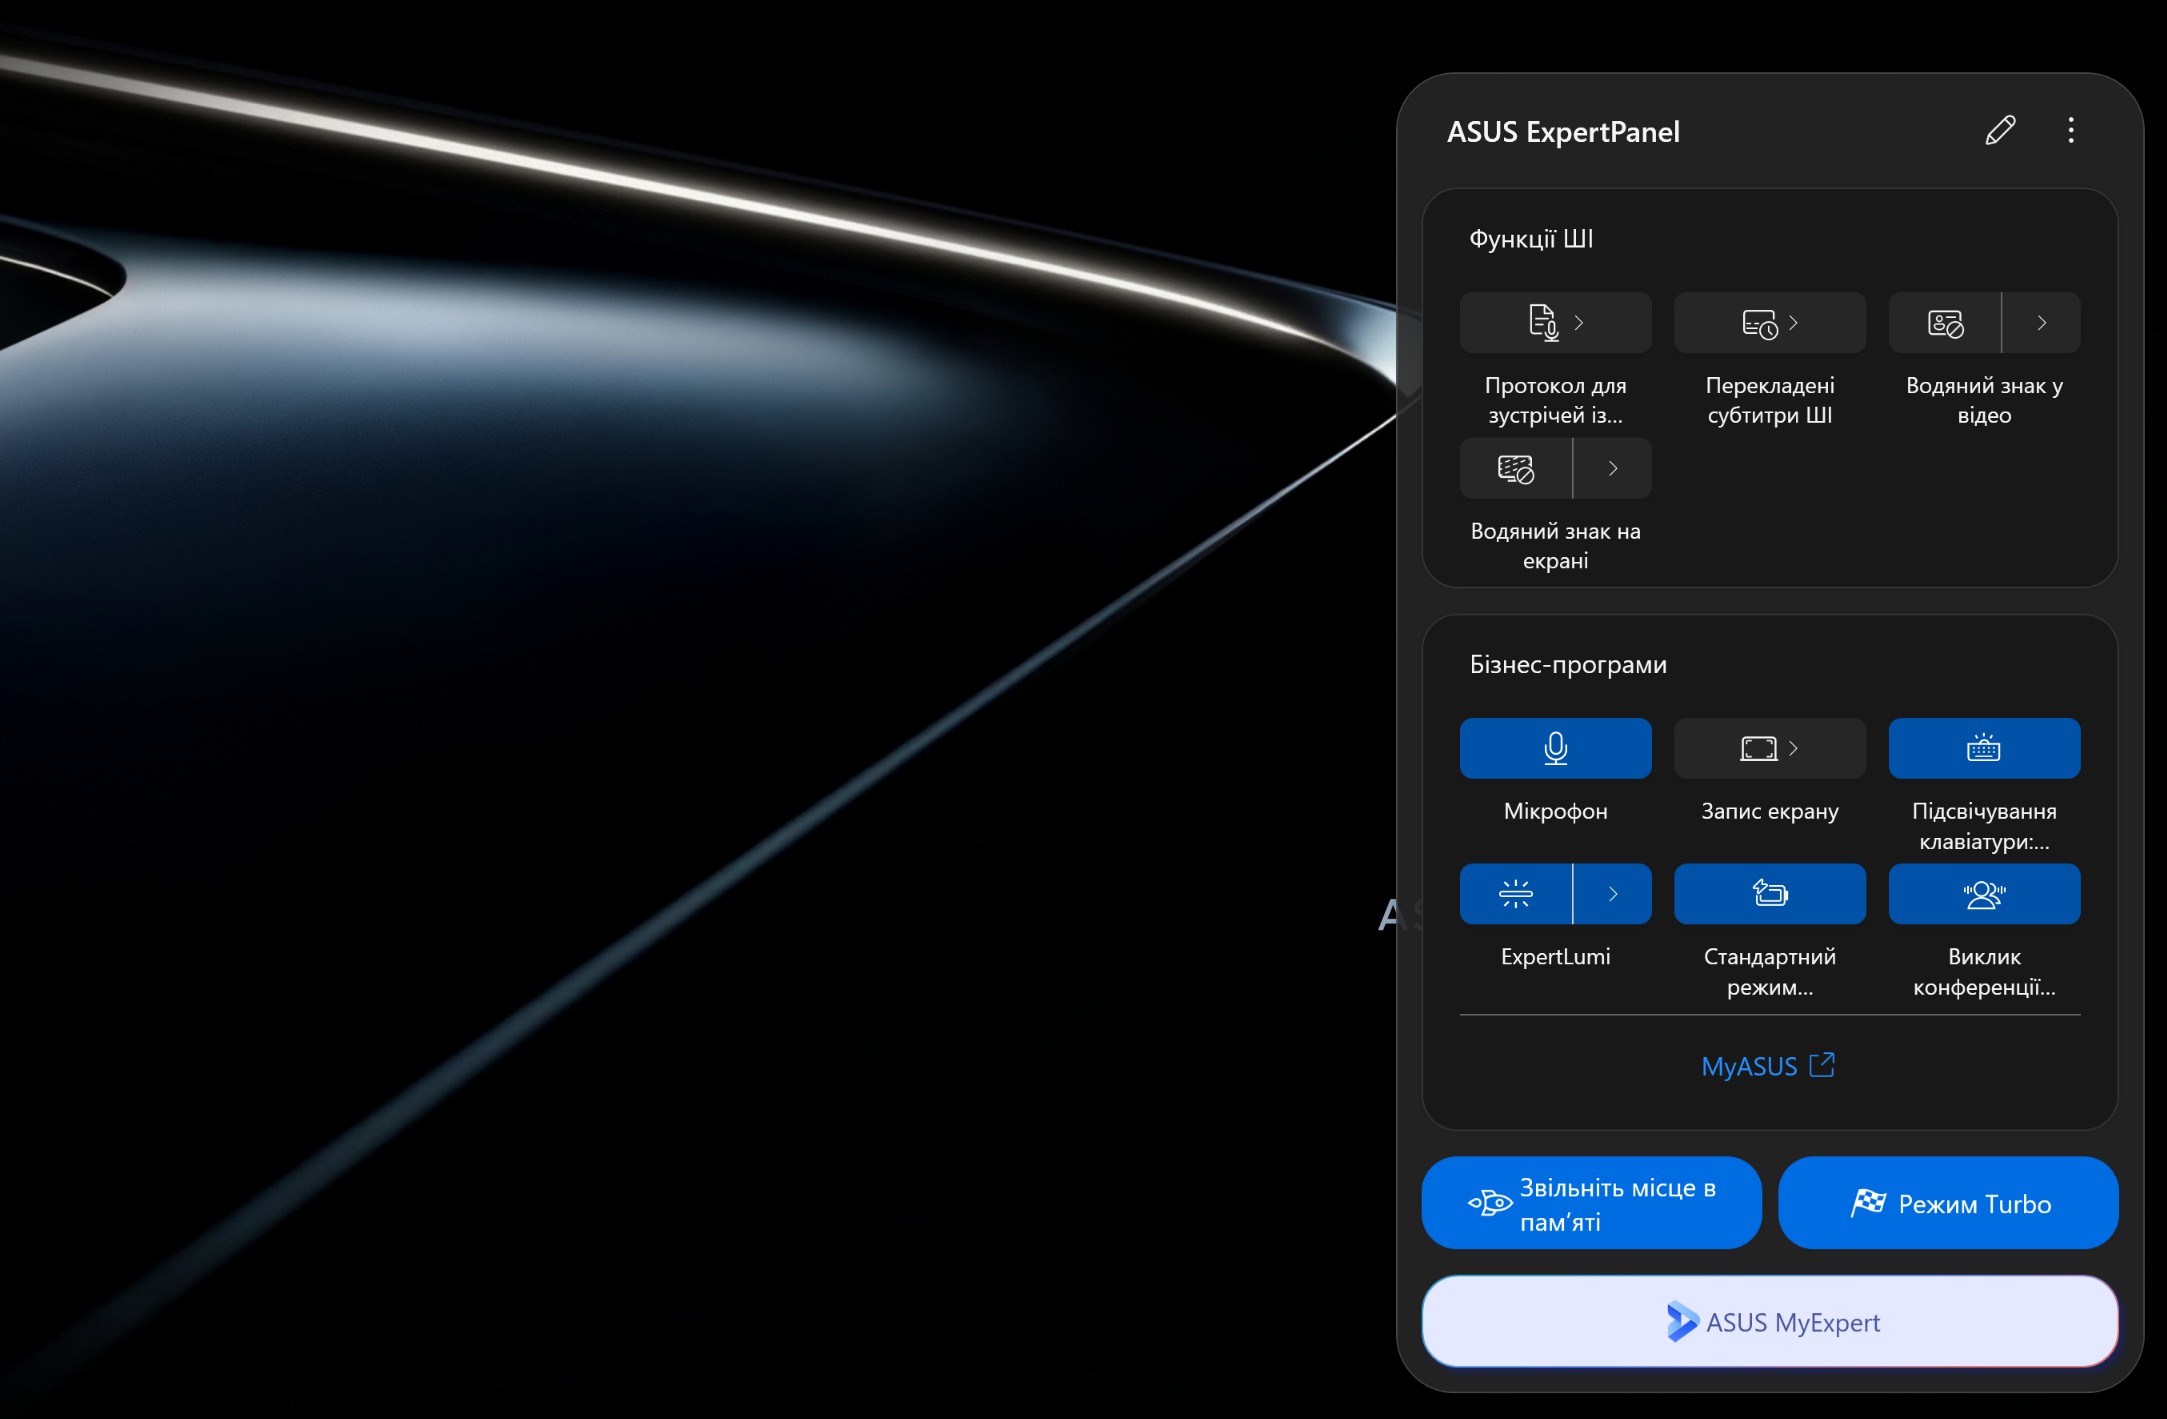
Task: Switch the Стандартний режим fan mode tile
Action: coord(1770,894)
